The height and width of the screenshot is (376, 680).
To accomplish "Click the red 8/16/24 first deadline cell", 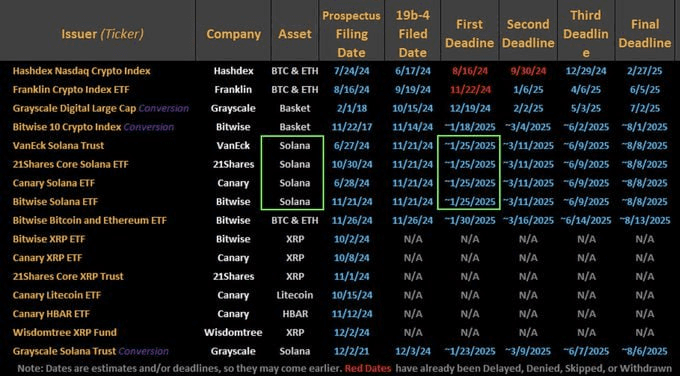I will (470, 71).
